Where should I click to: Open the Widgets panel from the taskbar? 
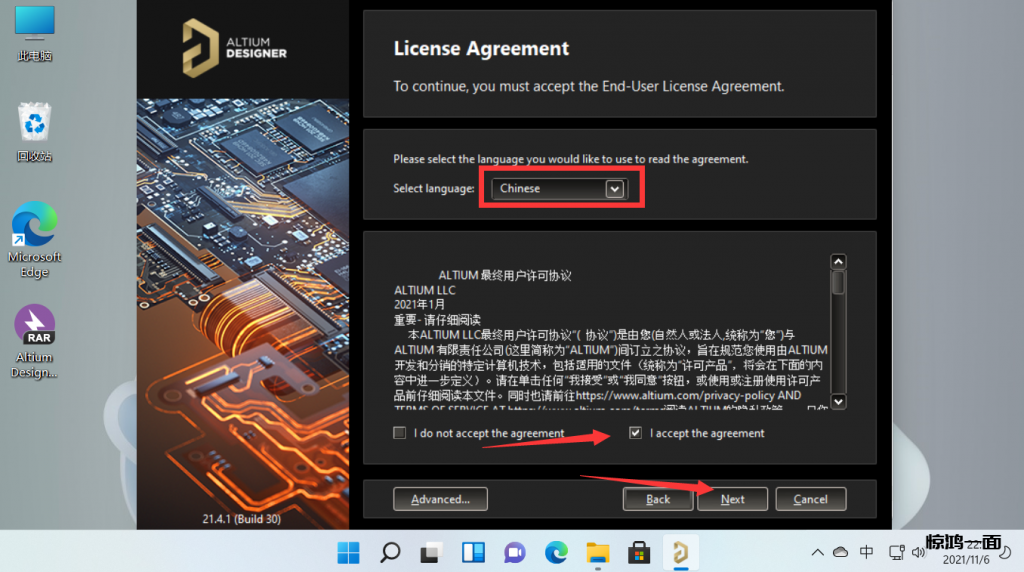coord(473,552)
